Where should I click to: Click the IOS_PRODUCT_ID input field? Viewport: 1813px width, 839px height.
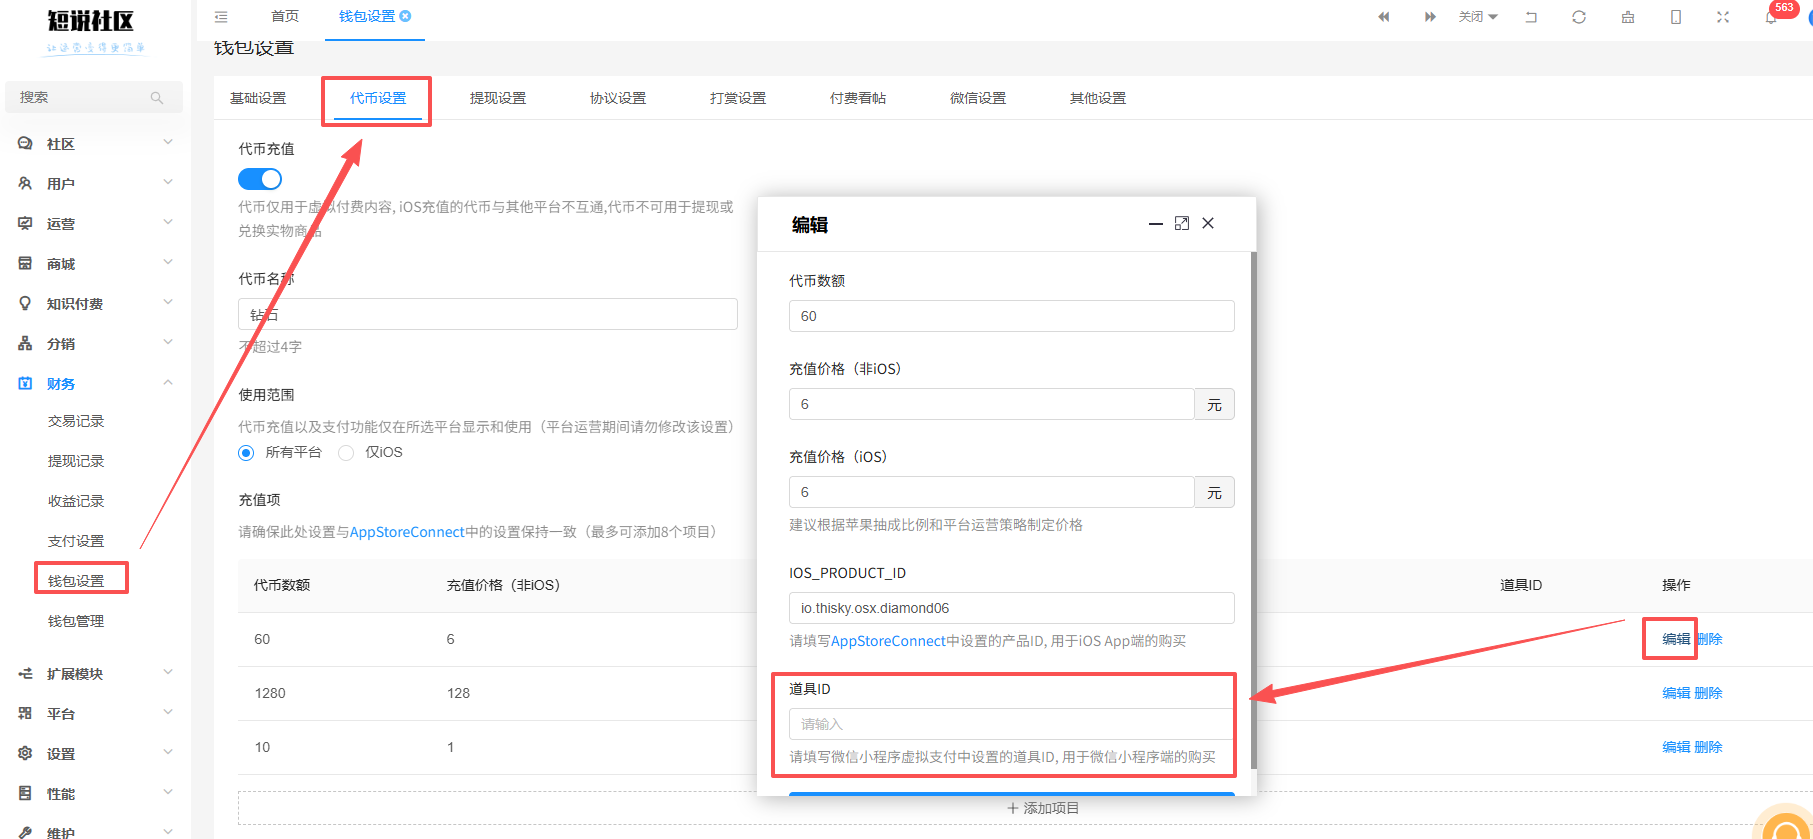click(x=1011, y=608)
